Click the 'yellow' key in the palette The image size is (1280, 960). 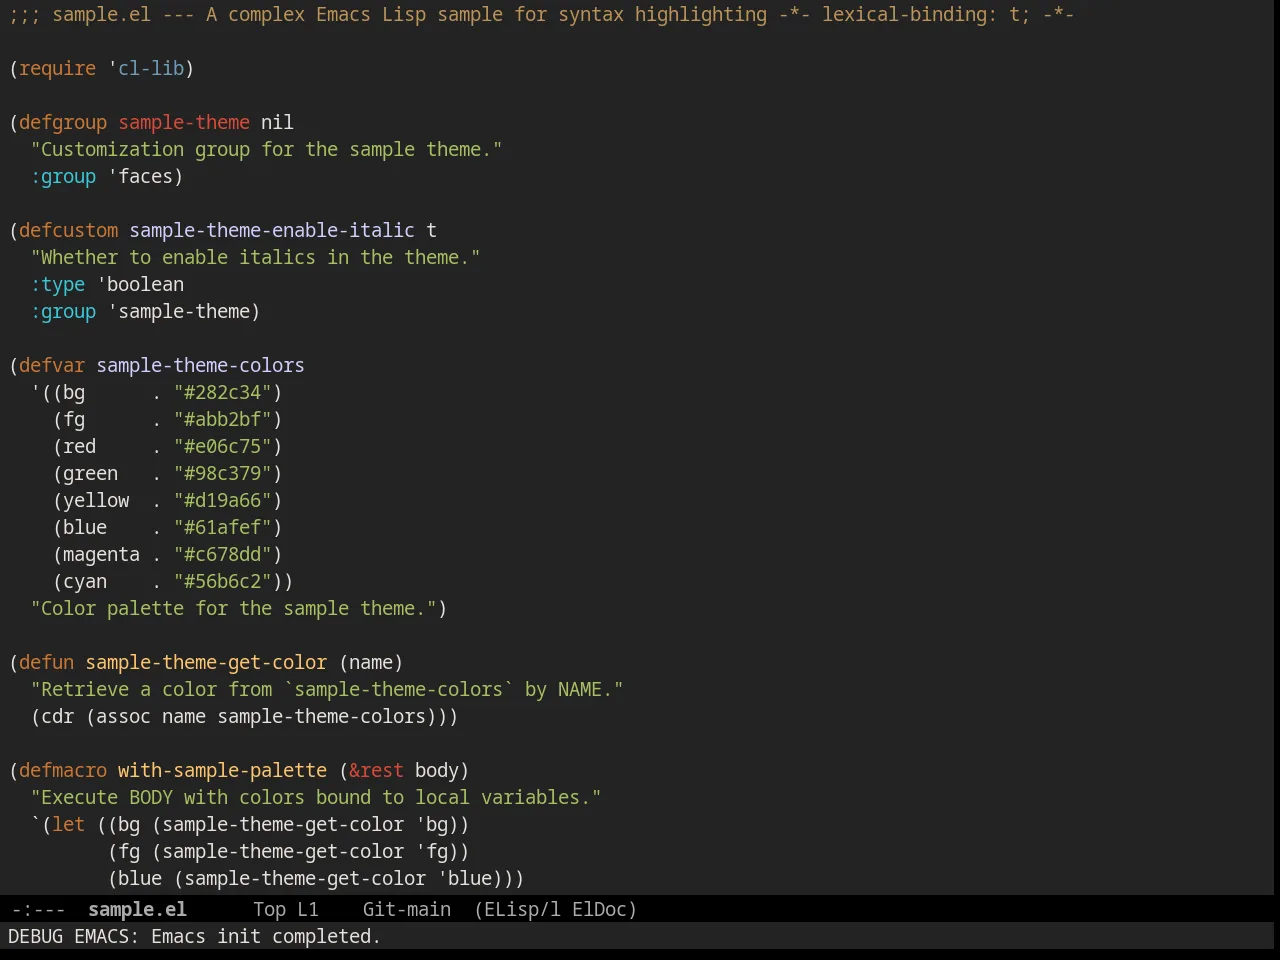point(96,500)
